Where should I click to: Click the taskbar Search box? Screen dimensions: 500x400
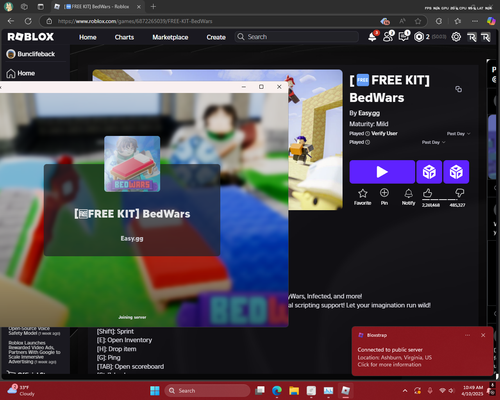pos(207,391)
